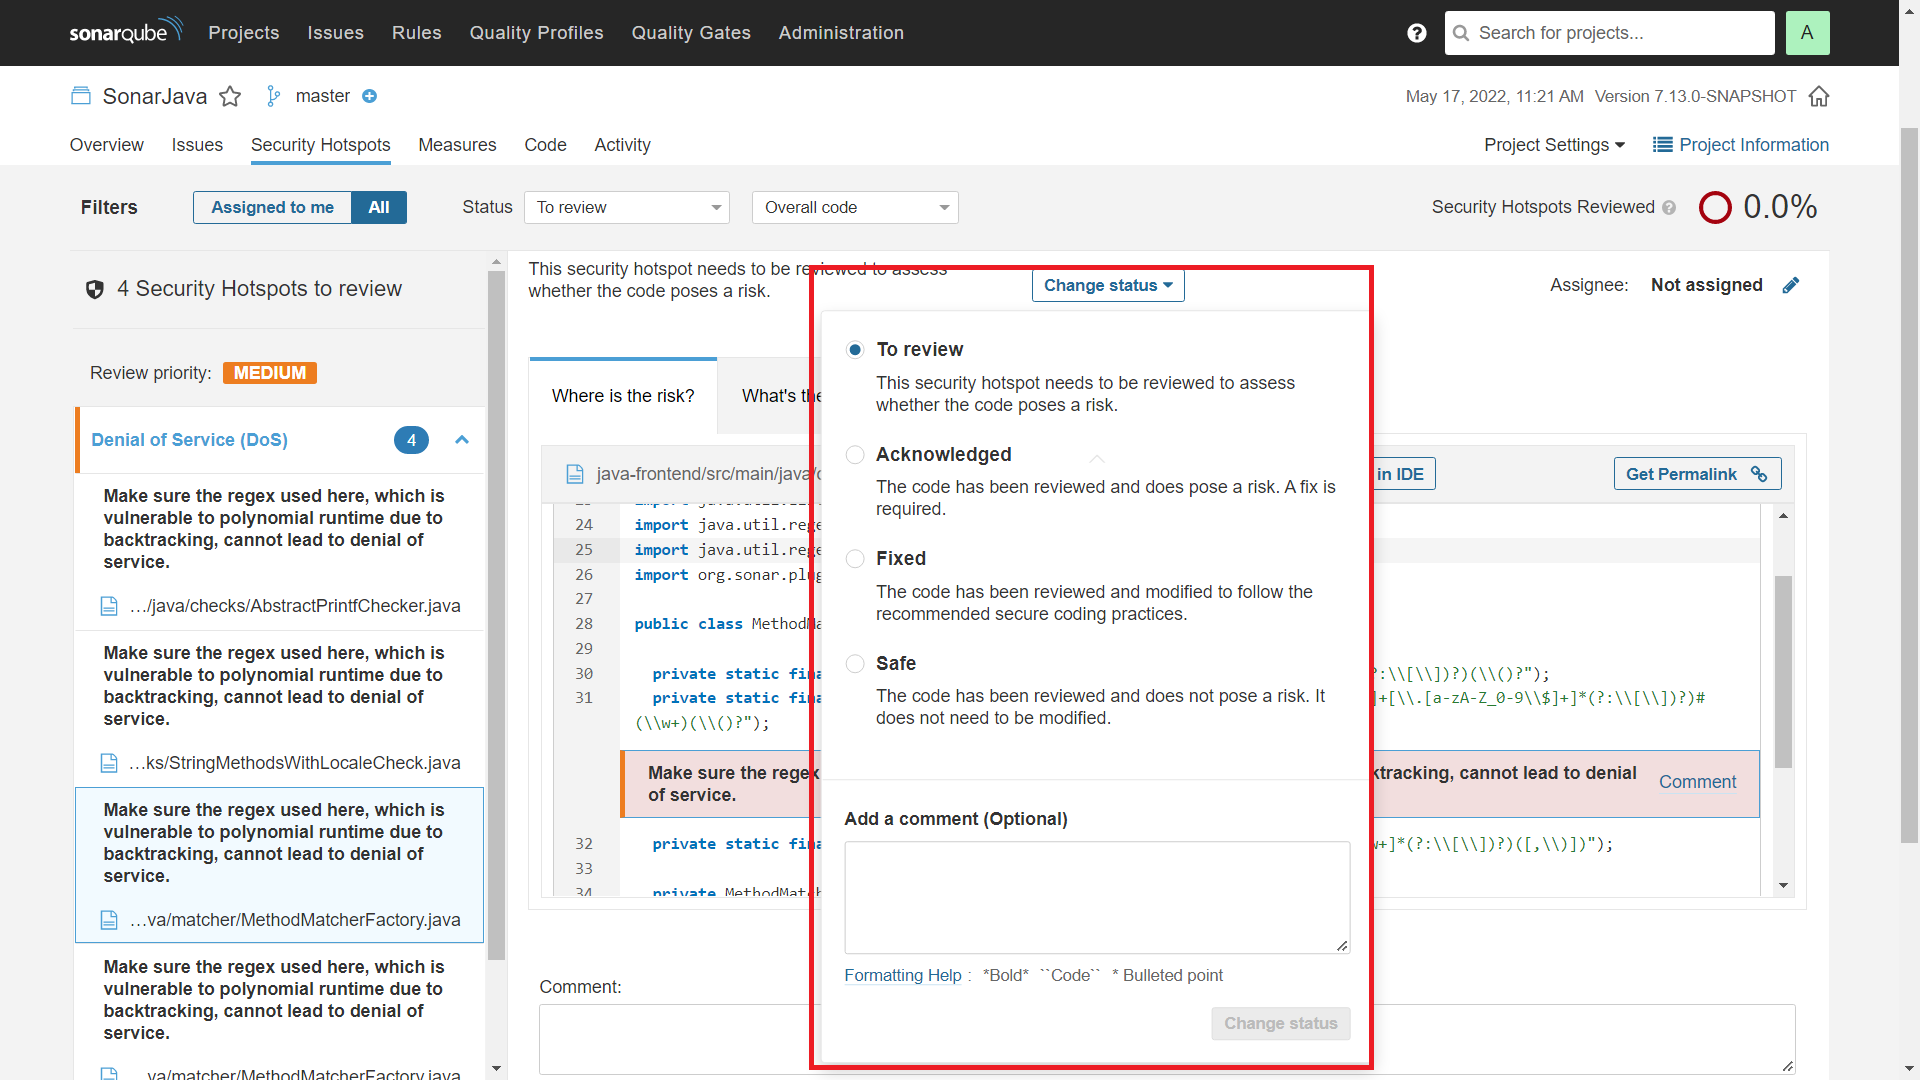
Task: Click the MEDIUM review priority badge
Action: click(x=270, y=373)
